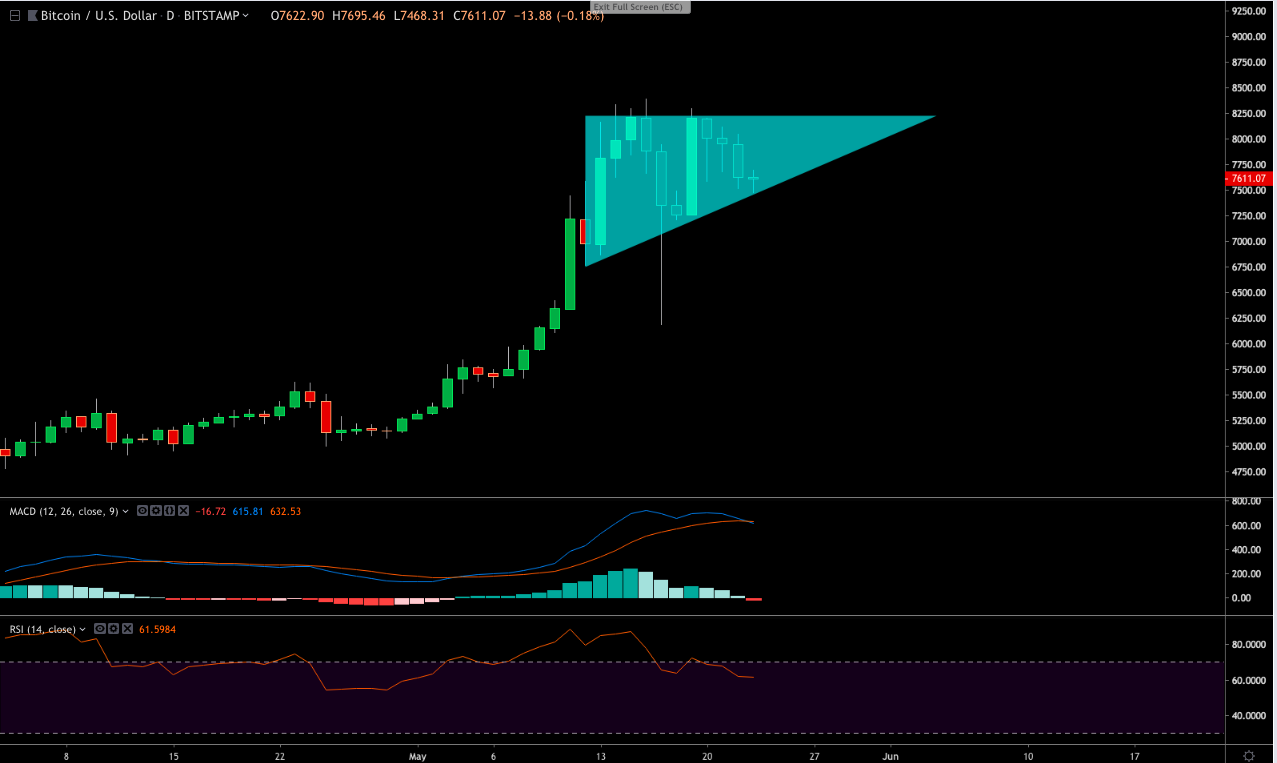Hide the MACD indicator using its eye icon
This screenshot has height=763, width=1277.
pyautogui.click(x=143, y=511)
